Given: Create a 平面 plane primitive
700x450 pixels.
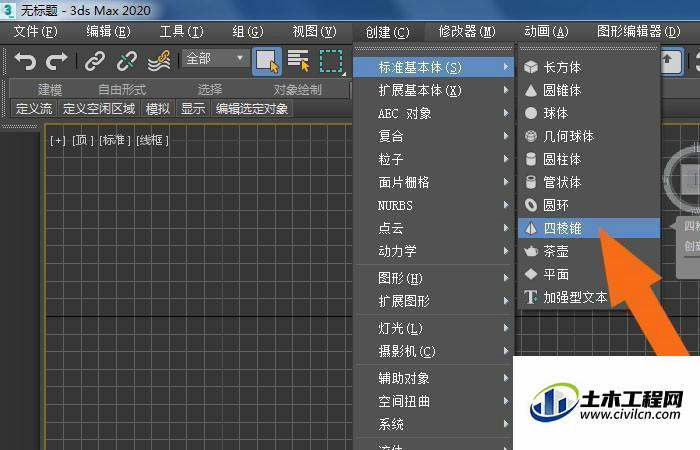Looking at the screenshot, I should [x=588, y=274].
